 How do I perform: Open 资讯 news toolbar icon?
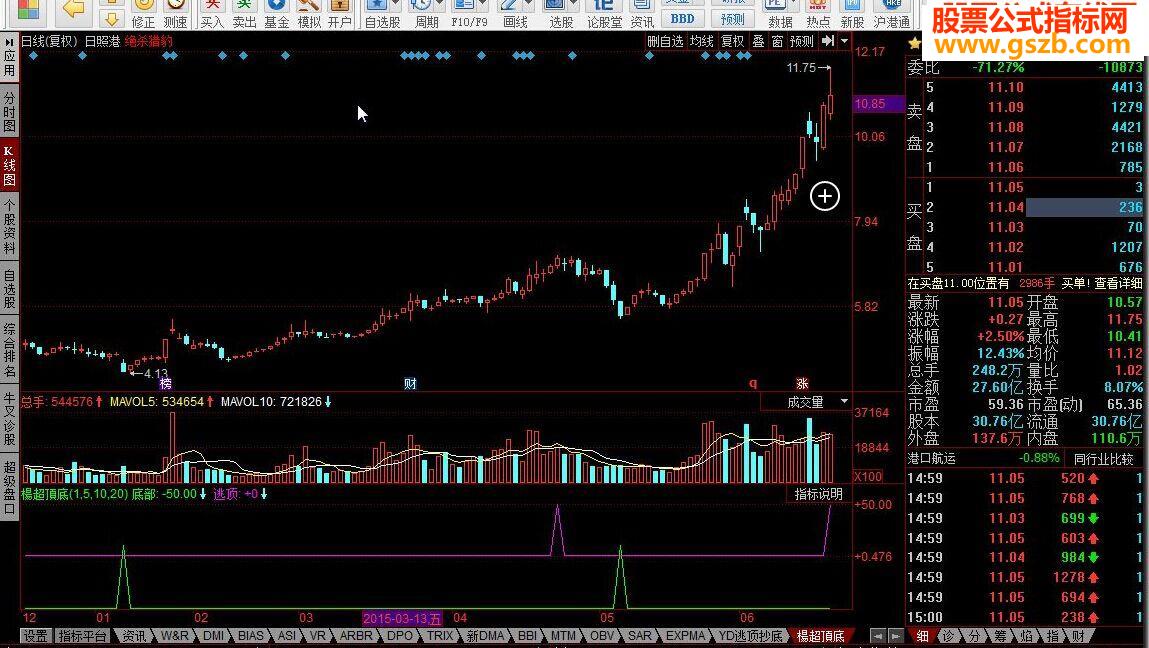click(x=642, y=14)
